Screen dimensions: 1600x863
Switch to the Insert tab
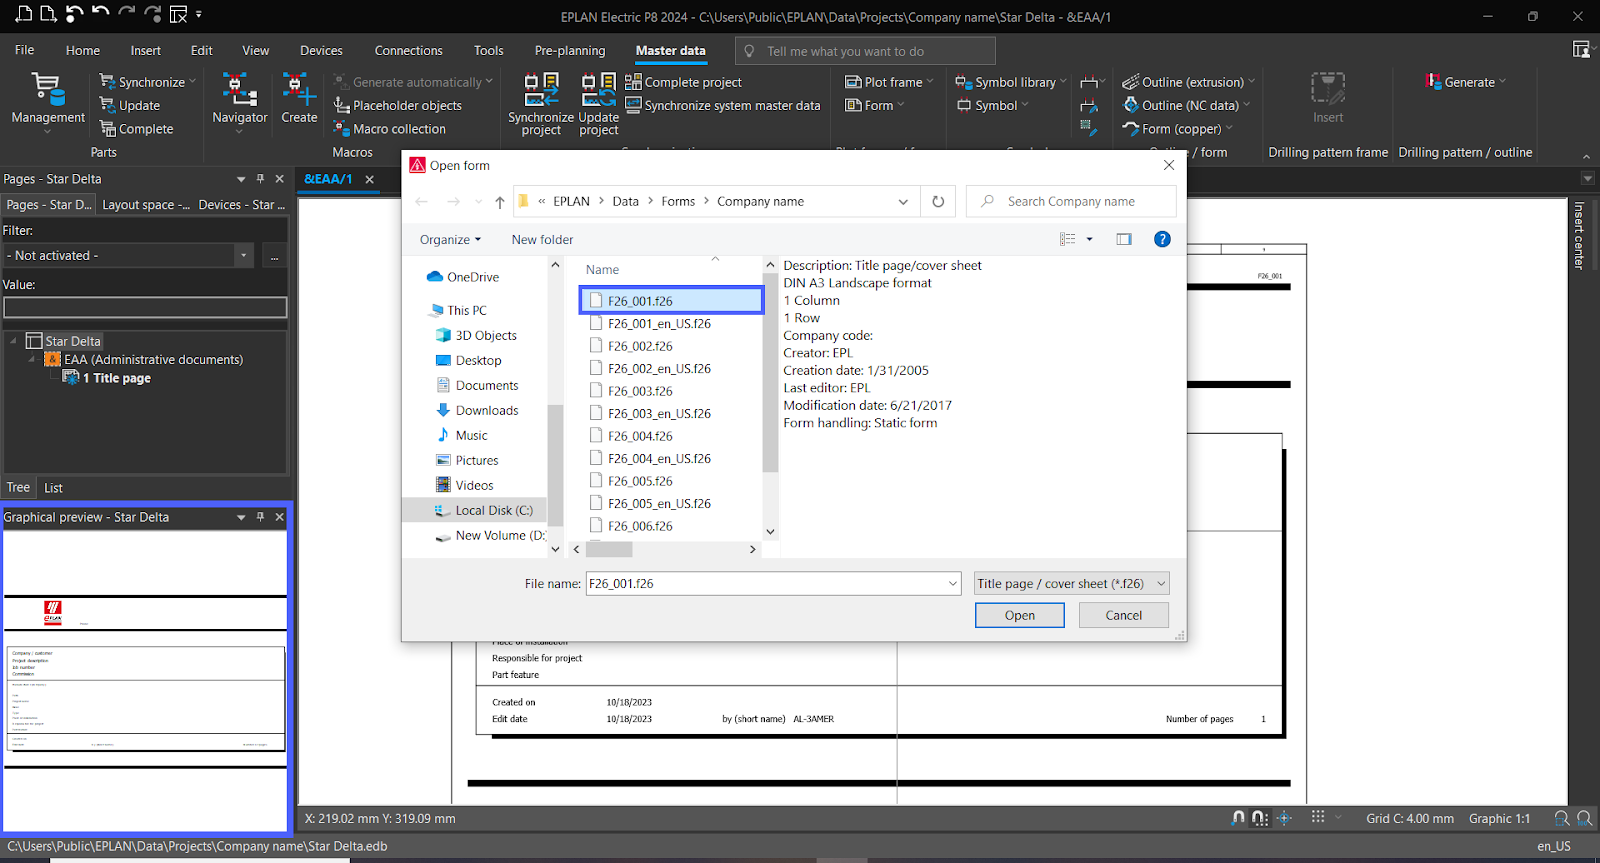pos(145,50)
